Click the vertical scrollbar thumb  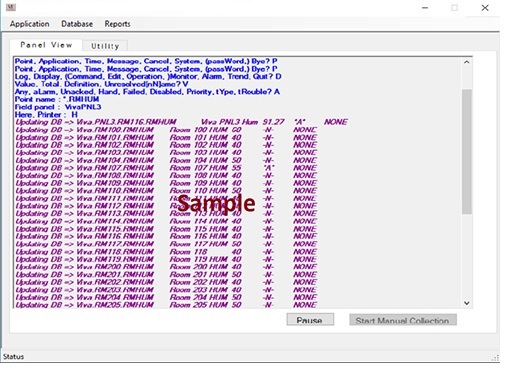[467, 152]
